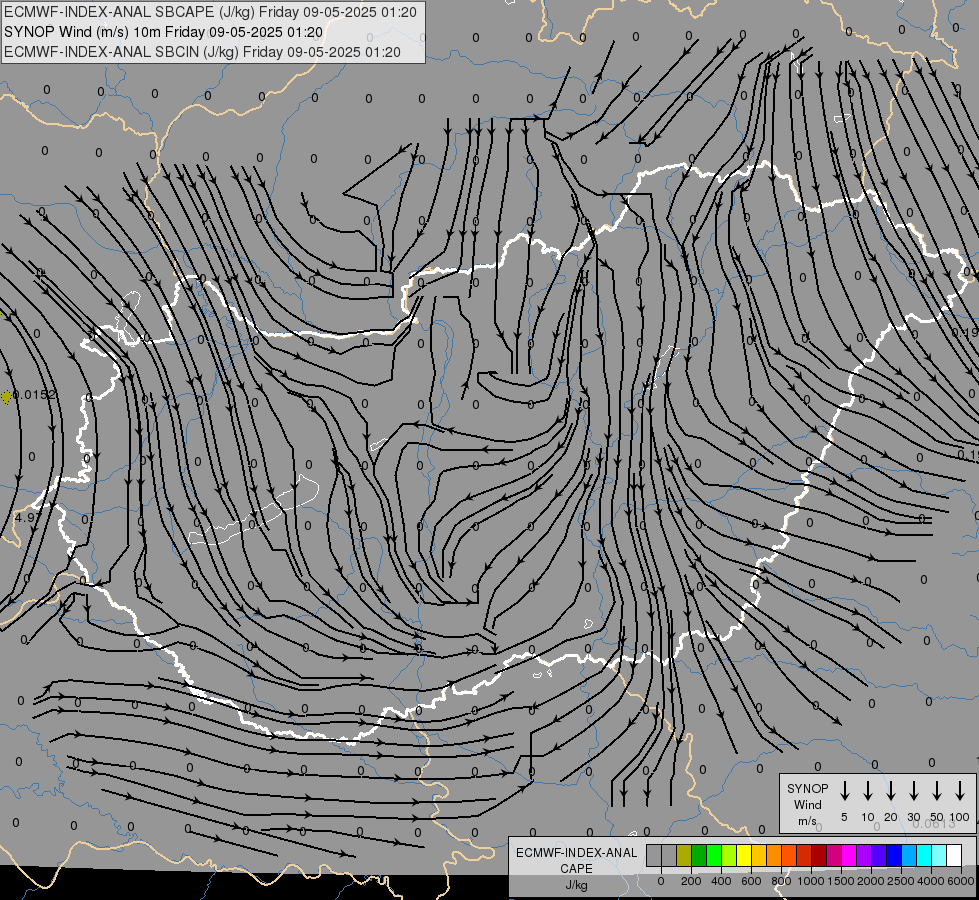Click the 800 tick label in CAPE legend
Image resolution: width=979 pixels, height=900 pixels.
pyautogui.click(x=781, y=881)
